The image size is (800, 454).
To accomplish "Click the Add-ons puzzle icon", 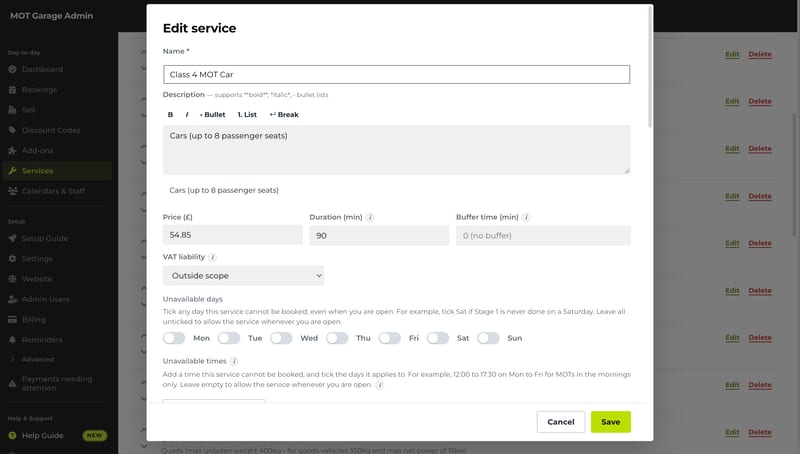I will click(x=12, y=151).
